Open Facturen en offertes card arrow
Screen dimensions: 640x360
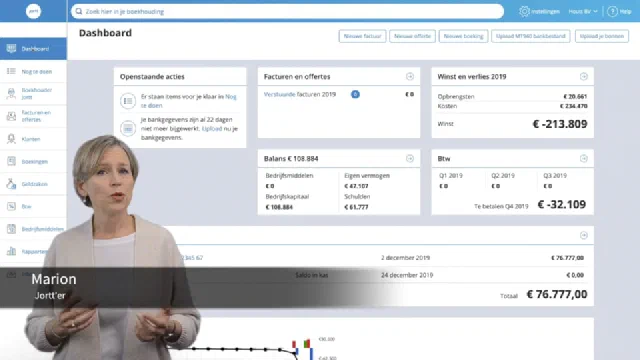tap(410, 76)
